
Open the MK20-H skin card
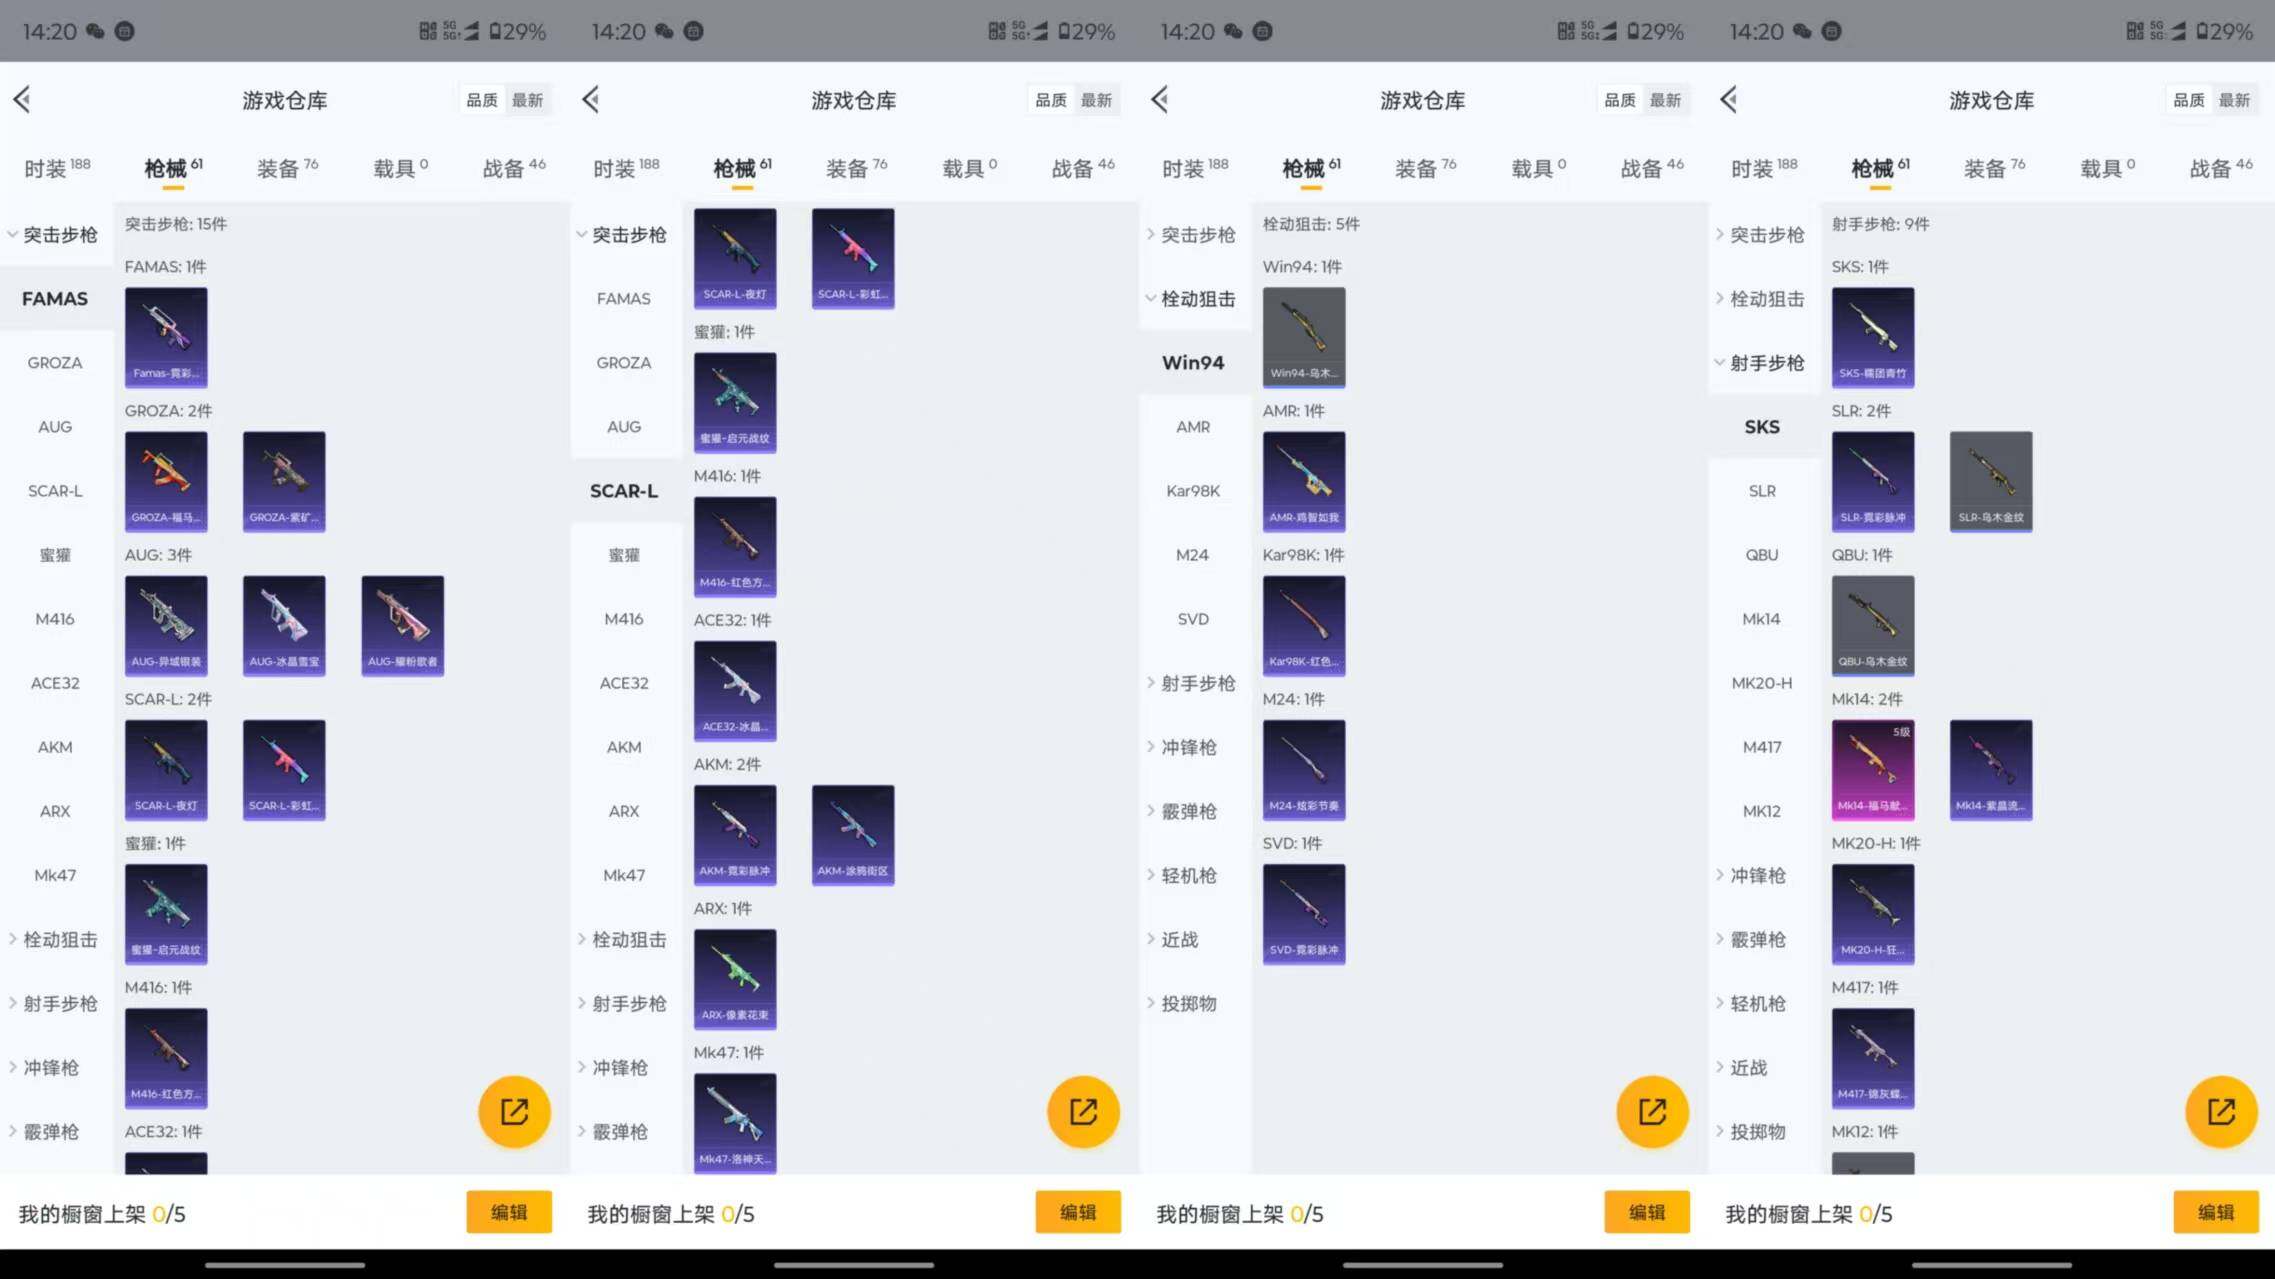click(x=1873, y=913)
